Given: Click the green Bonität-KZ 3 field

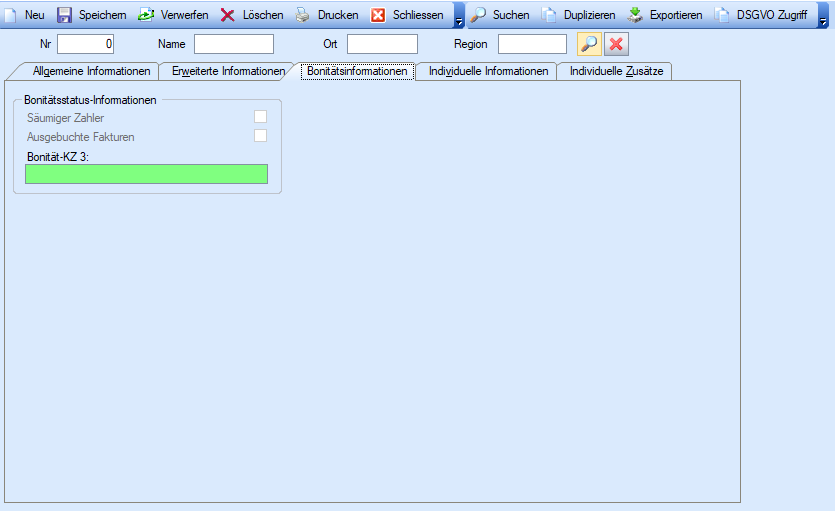Looking at the screenshot, I should 146,174.
